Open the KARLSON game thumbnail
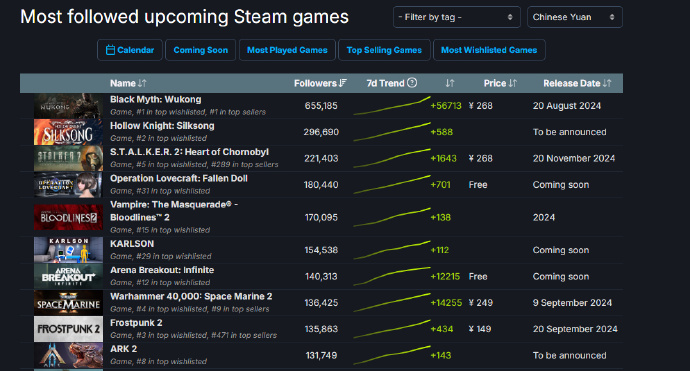Viewport: 690px width, 371px height. pyautogui.click(x=68, y=250)
